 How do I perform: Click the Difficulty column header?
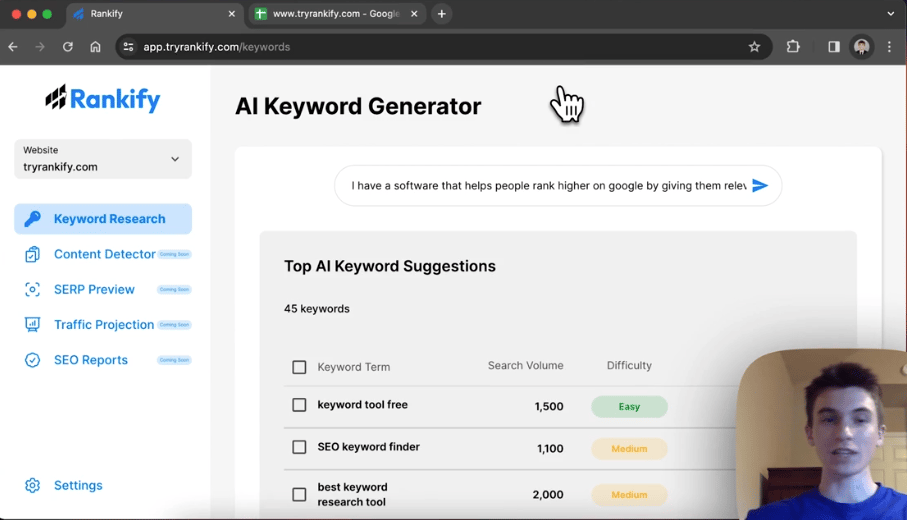629,366
